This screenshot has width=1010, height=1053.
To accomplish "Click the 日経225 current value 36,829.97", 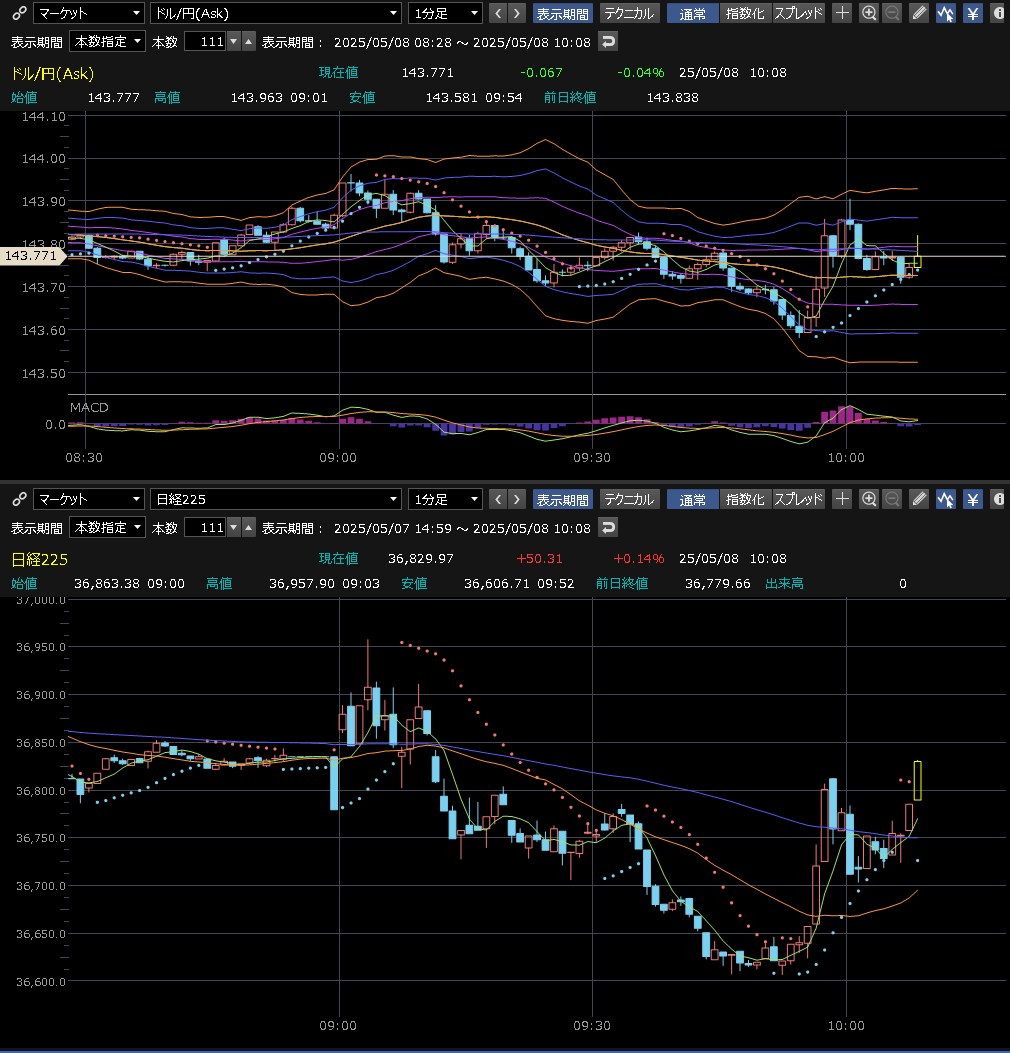I will coord(421,559).
